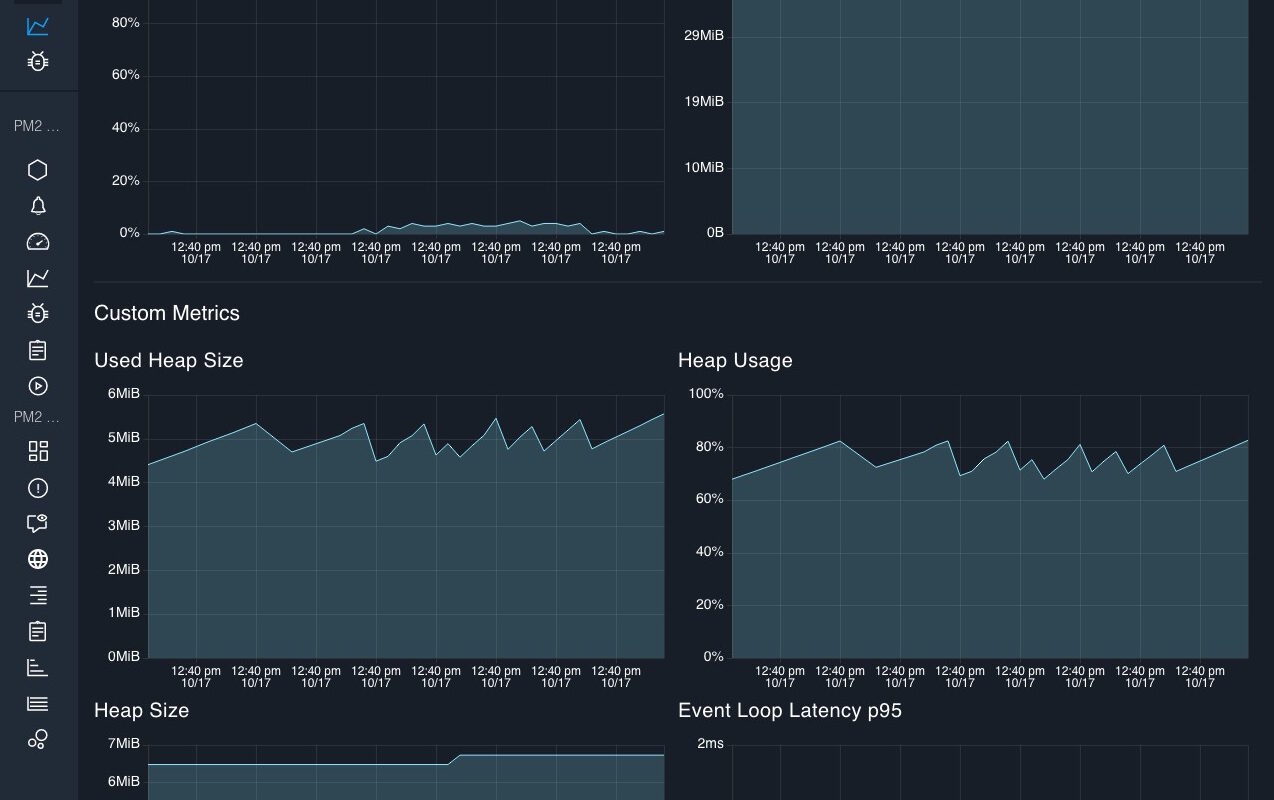Viewport: 1274px width, 800px height.
Task: Click the 3MiB axis label on Used Heap Size
Action: click(124, 526)
